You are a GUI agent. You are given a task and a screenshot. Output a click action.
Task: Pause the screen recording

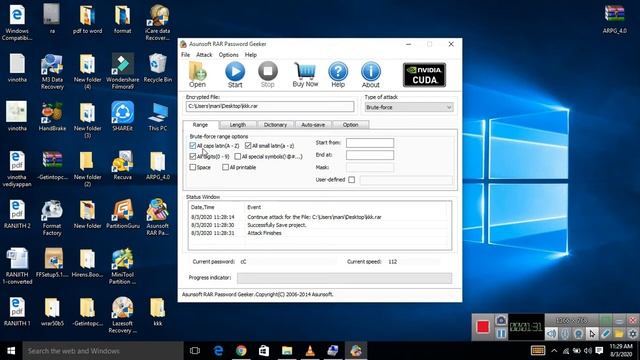point(501,333)
